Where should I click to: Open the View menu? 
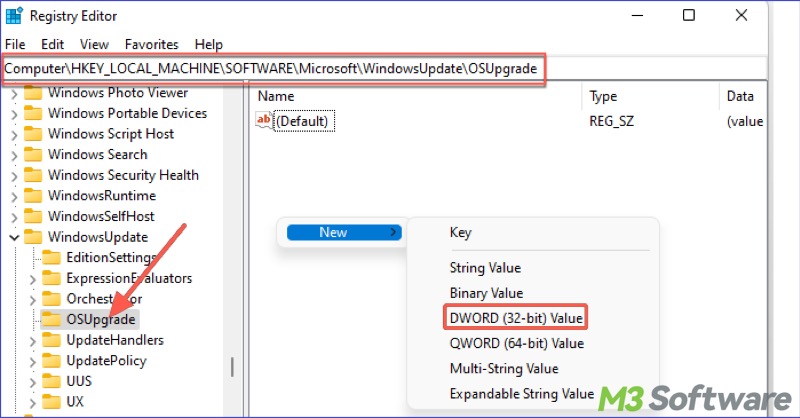point(94,44)
